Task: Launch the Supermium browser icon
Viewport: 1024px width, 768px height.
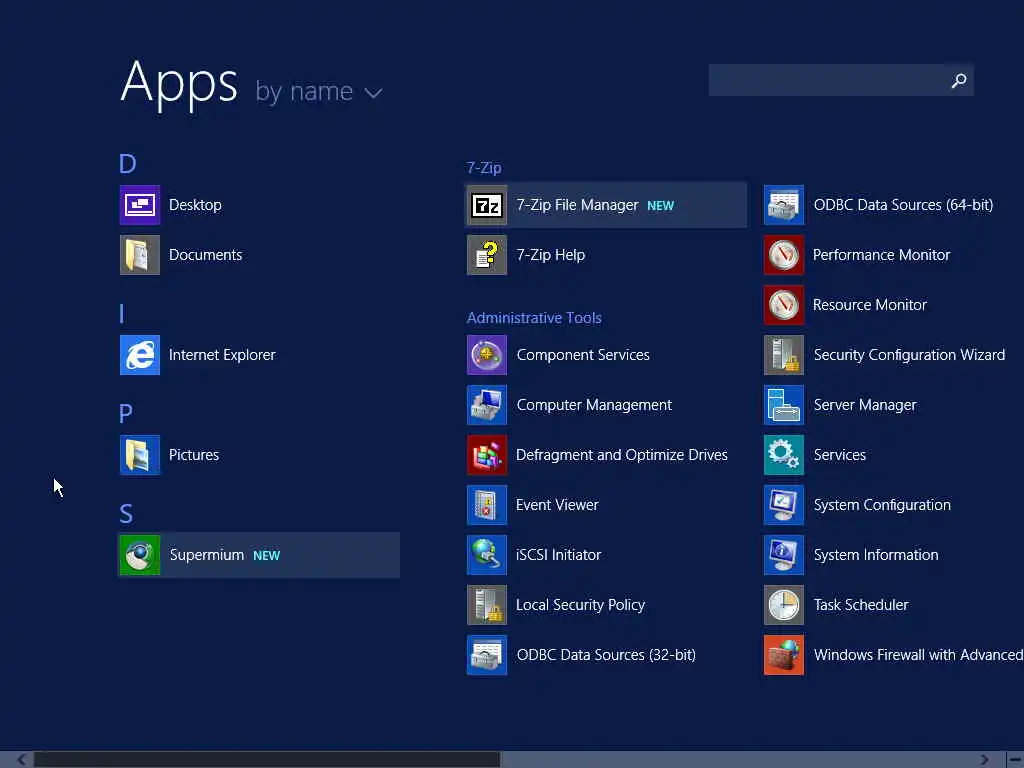Action: (x=140, y=555)
